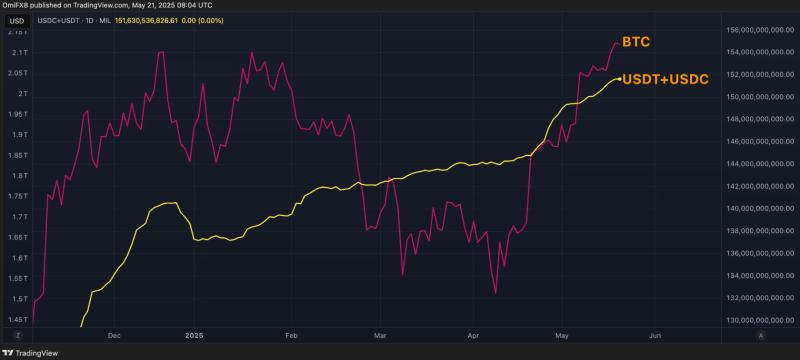Click the Jun label on time axis
The height and width of the screenshot is (360, 800).
655,336
